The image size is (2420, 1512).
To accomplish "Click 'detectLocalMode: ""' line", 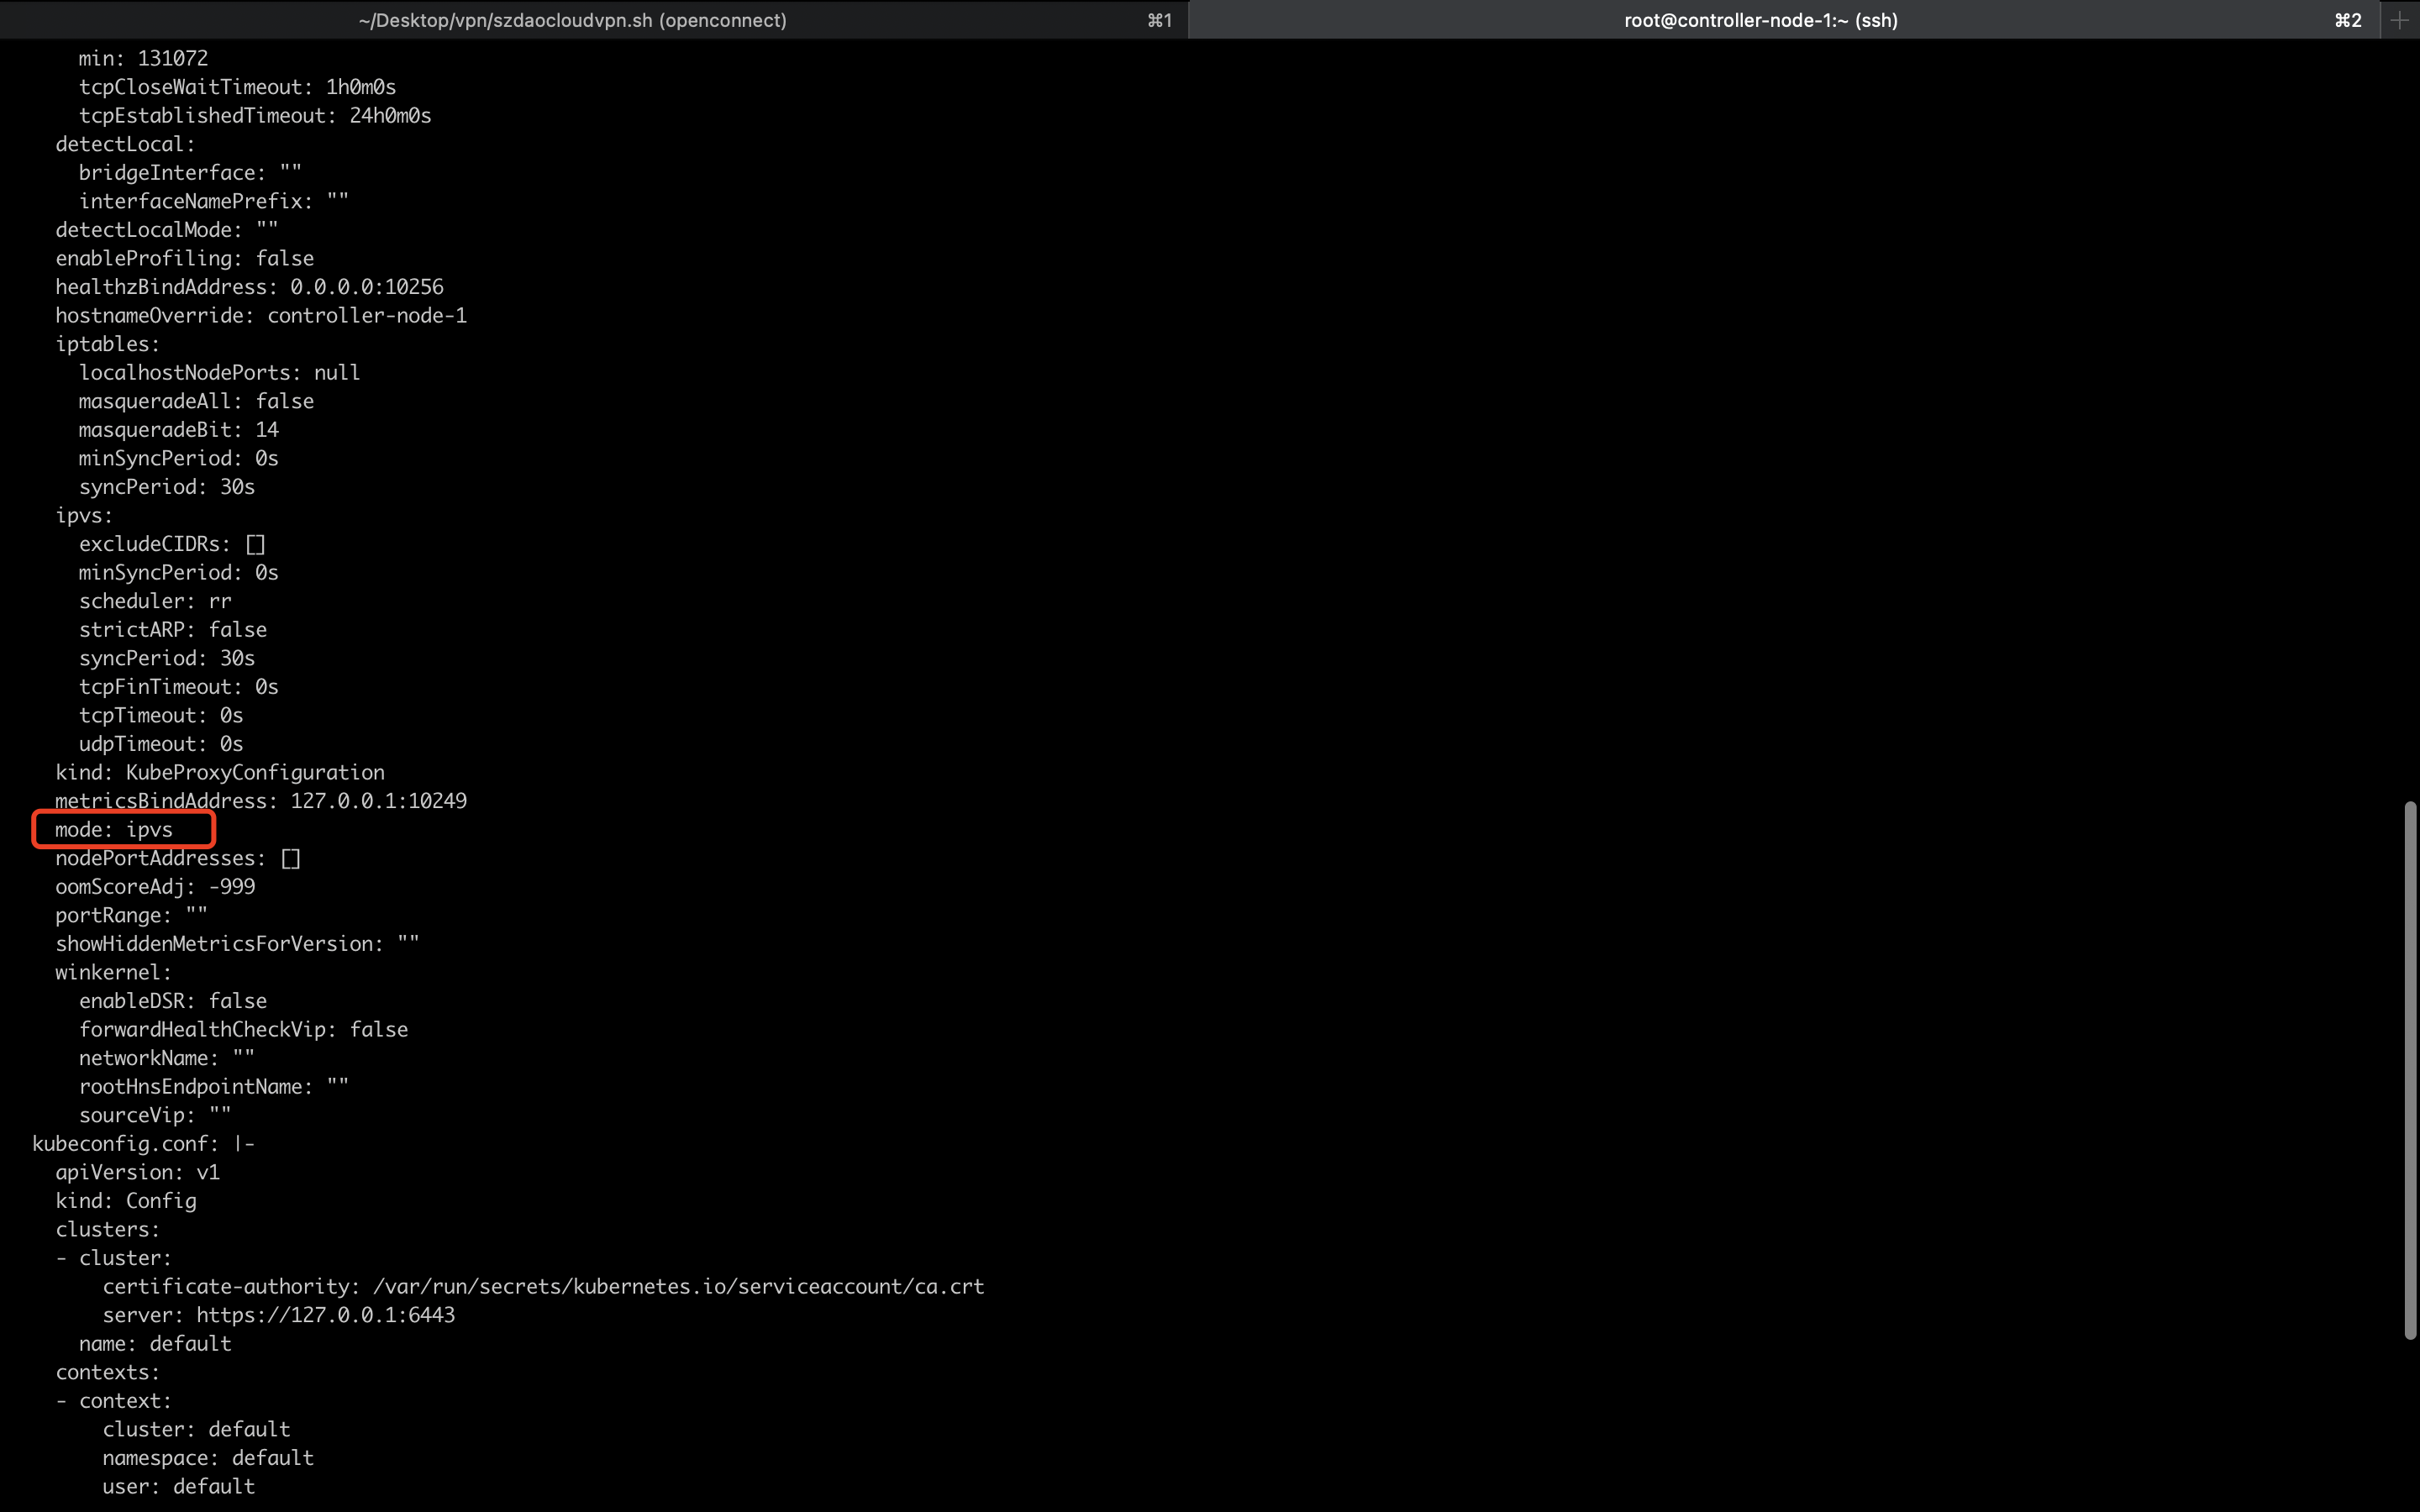I will pyautogui.click(x=167, y=230).
